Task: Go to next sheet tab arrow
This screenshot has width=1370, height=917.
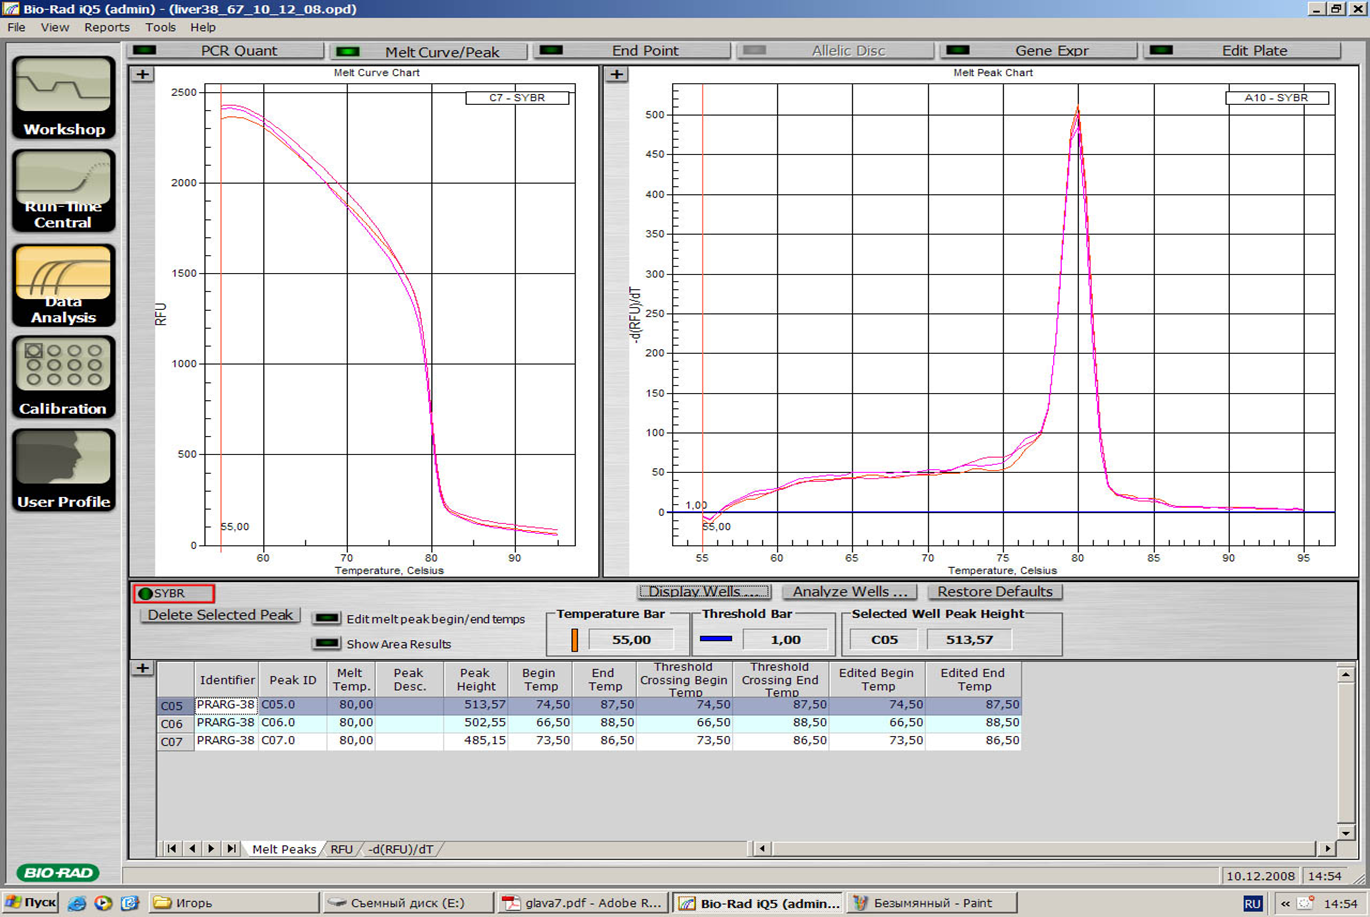Action: point(211,849)
